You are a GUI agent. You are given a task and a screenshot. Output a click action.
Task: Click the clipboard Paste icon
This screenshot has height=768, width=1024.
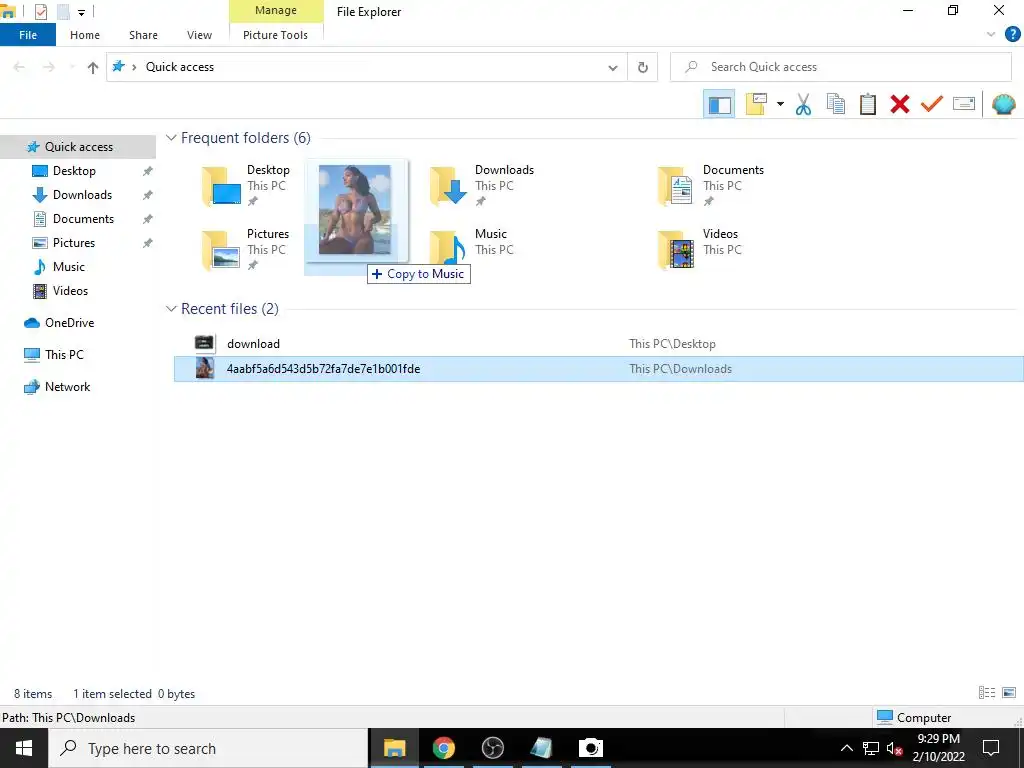867,104
